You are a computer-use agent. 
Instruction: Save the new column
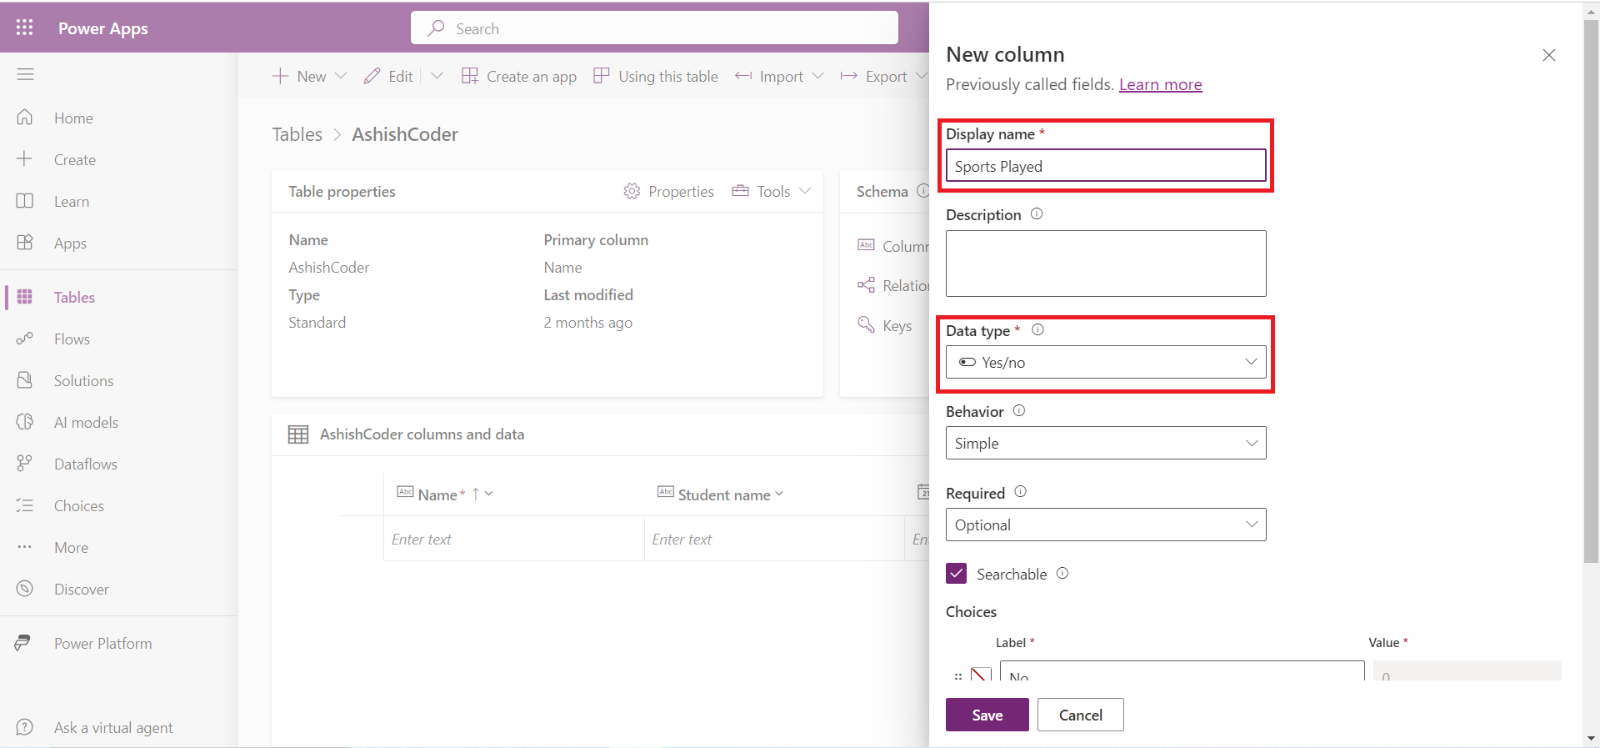[986, 715]
